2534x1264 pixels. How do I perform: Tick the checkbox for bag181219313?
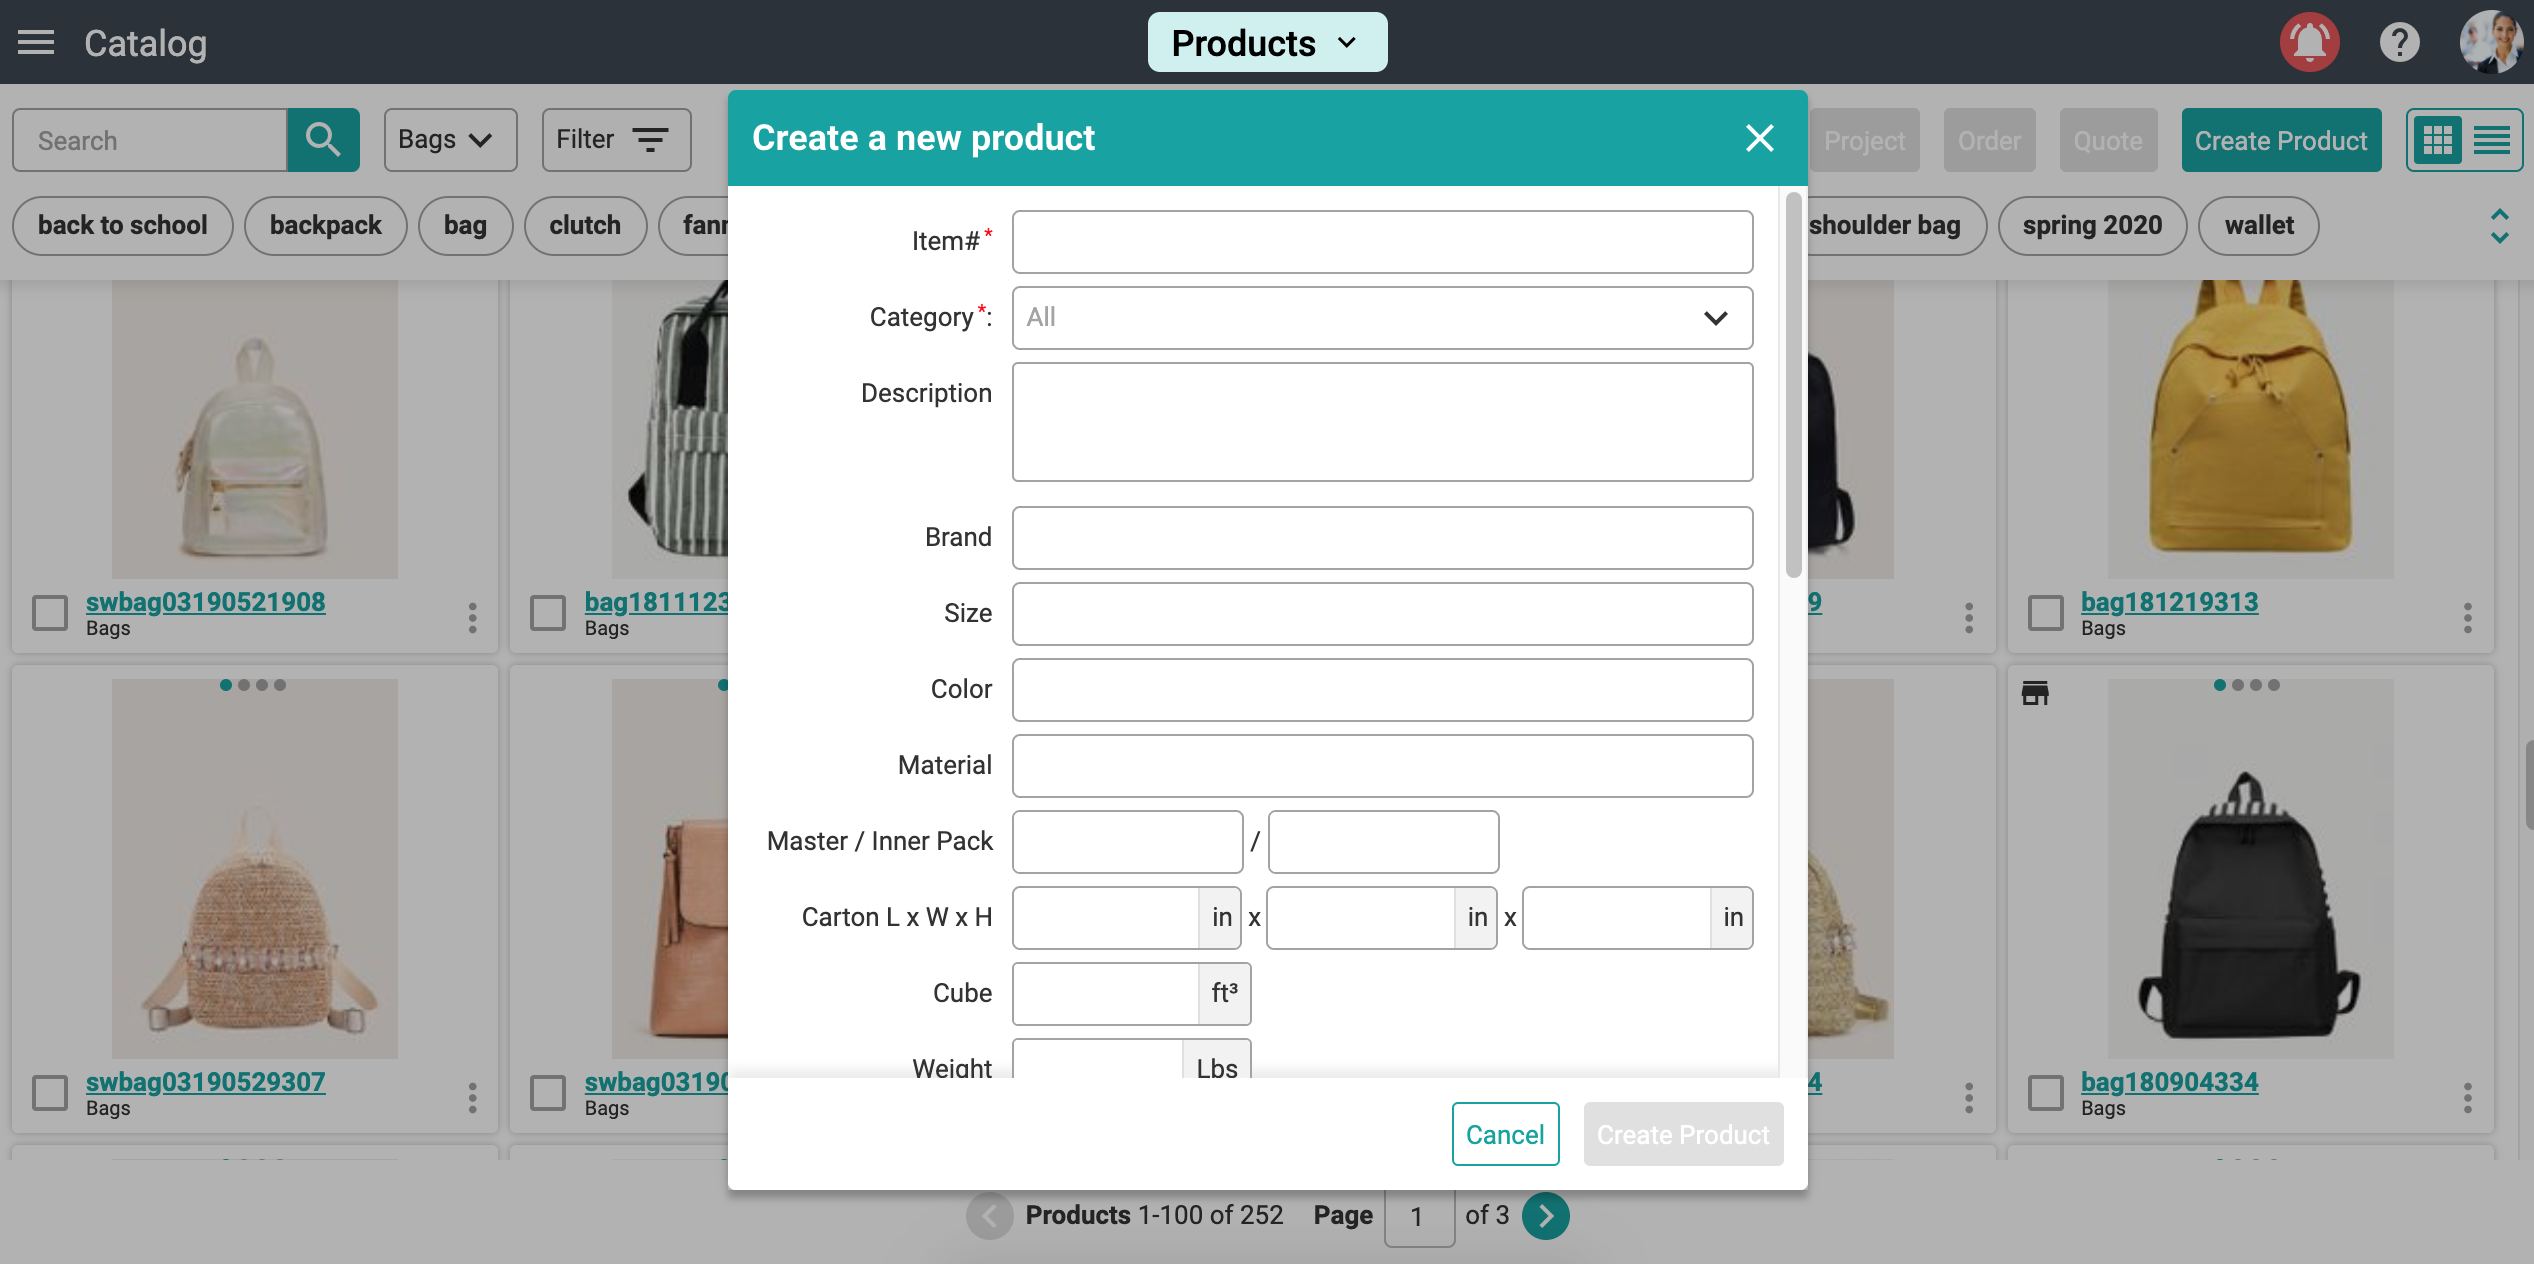pyautogui.click(x=2045, y=613)
